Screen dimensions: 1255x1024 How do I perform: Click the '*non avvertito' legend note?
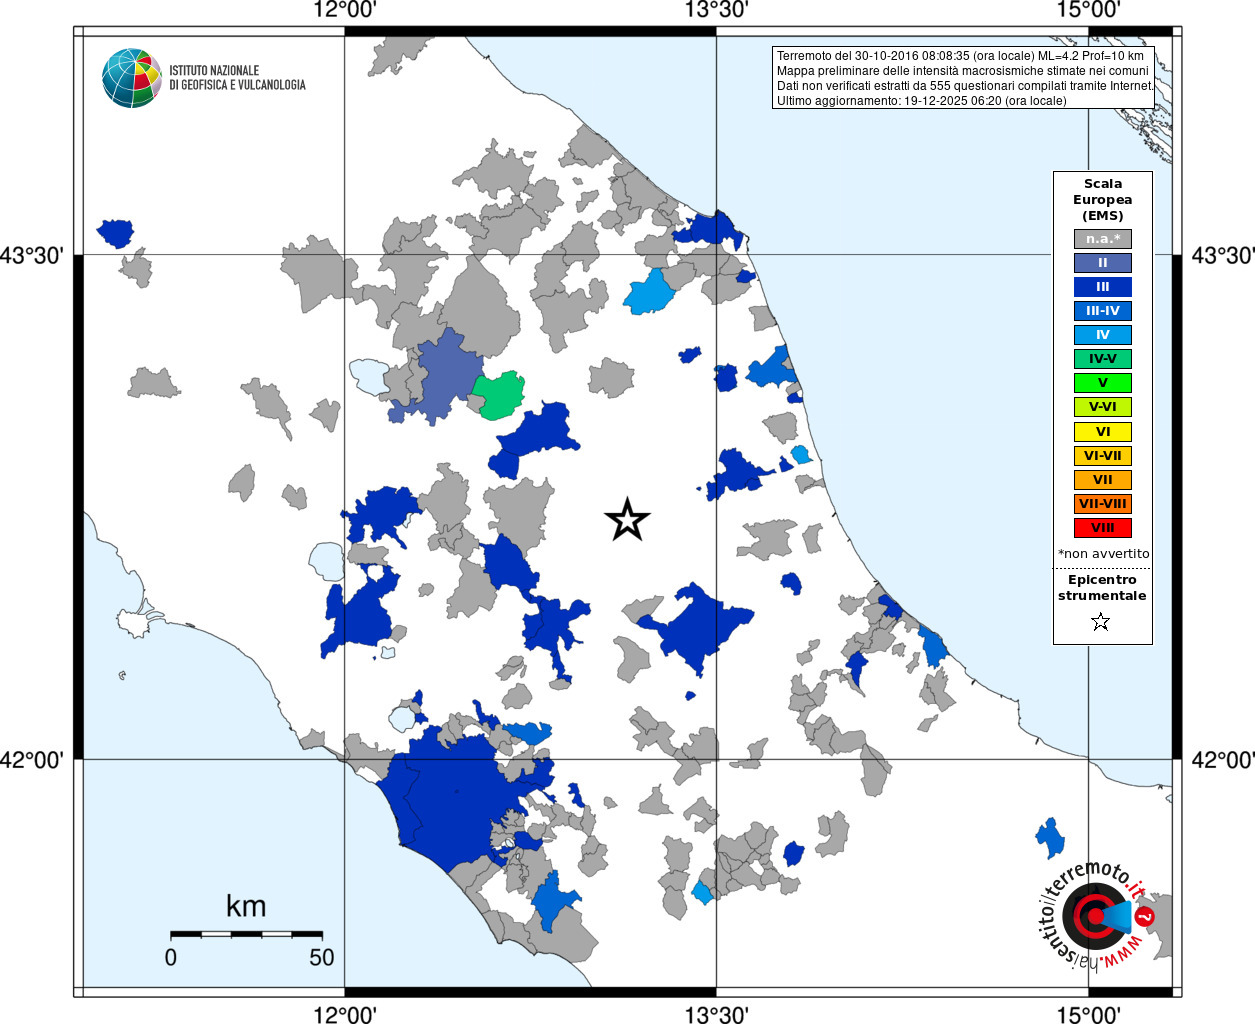pos(1104,554)
